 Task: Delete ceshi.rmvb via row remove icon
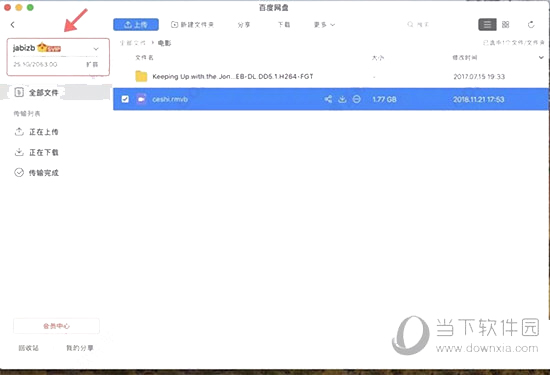(x=356, y=99)
